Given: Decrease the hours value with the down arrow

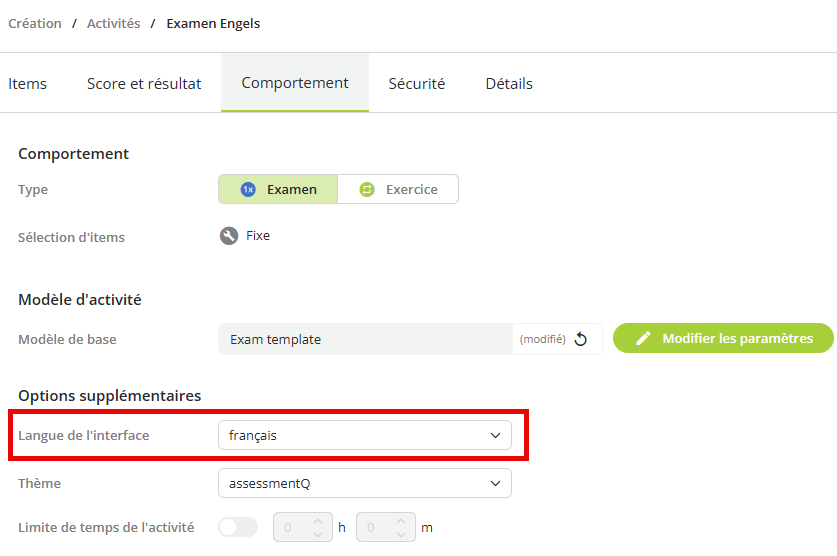Looking at the screenshot, I should tap(318, 534).
